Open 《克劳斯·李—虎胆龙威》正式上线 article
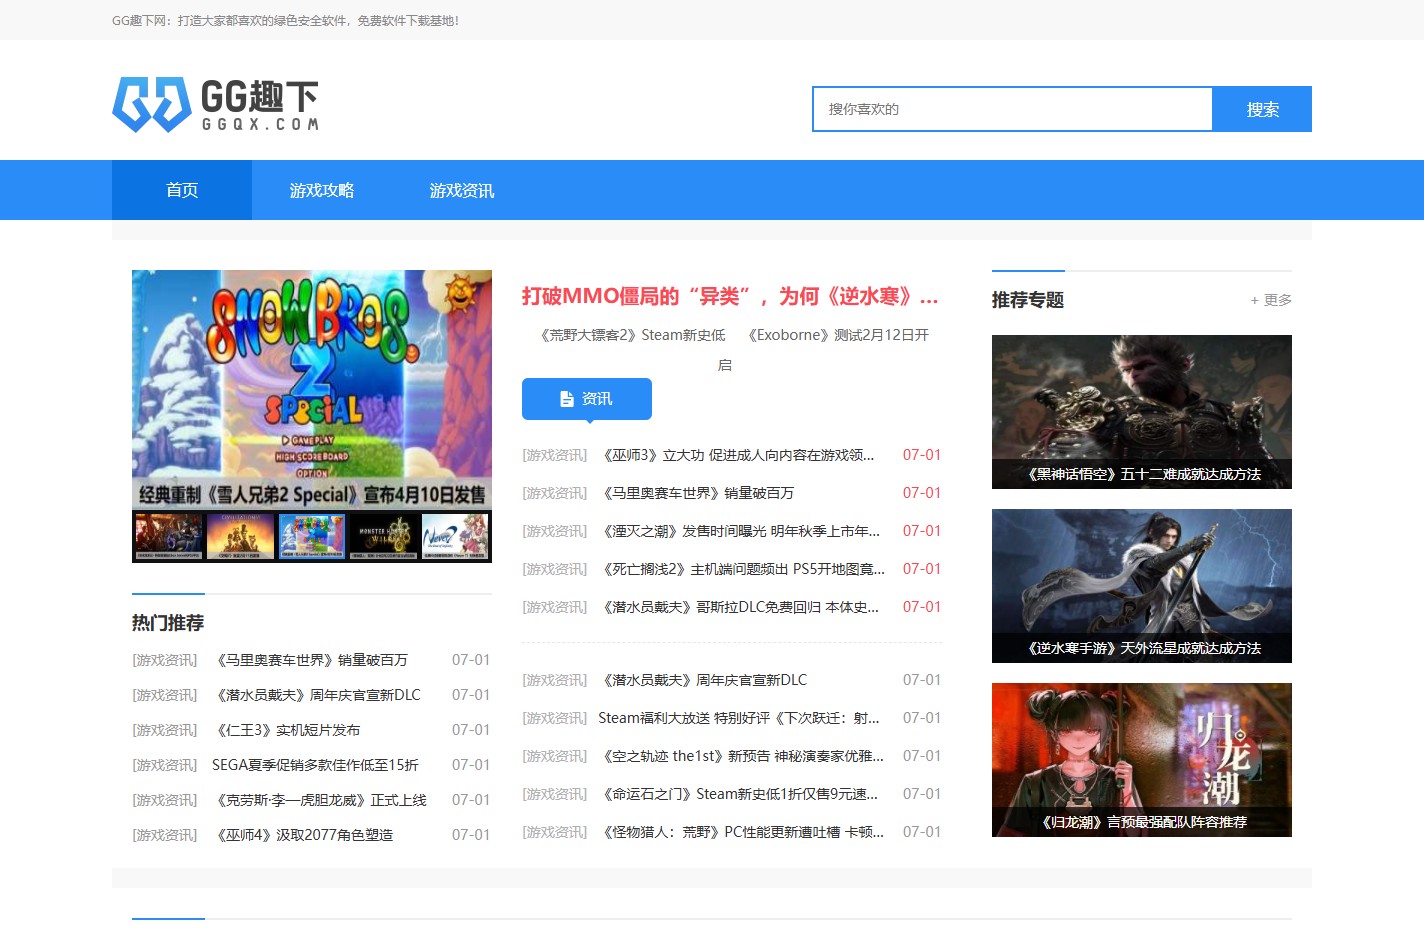 click(320, 800)
